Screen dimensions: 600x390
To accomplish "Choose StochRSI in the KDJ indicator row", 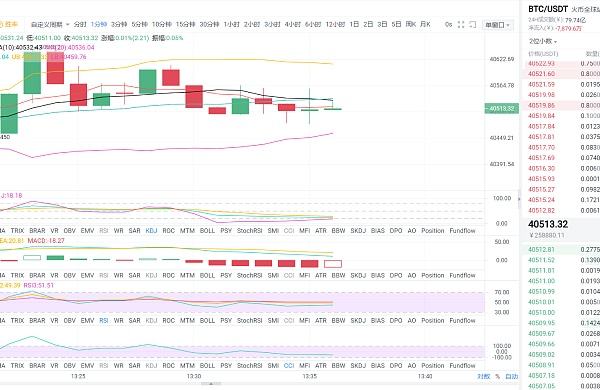I will [249, 231].
